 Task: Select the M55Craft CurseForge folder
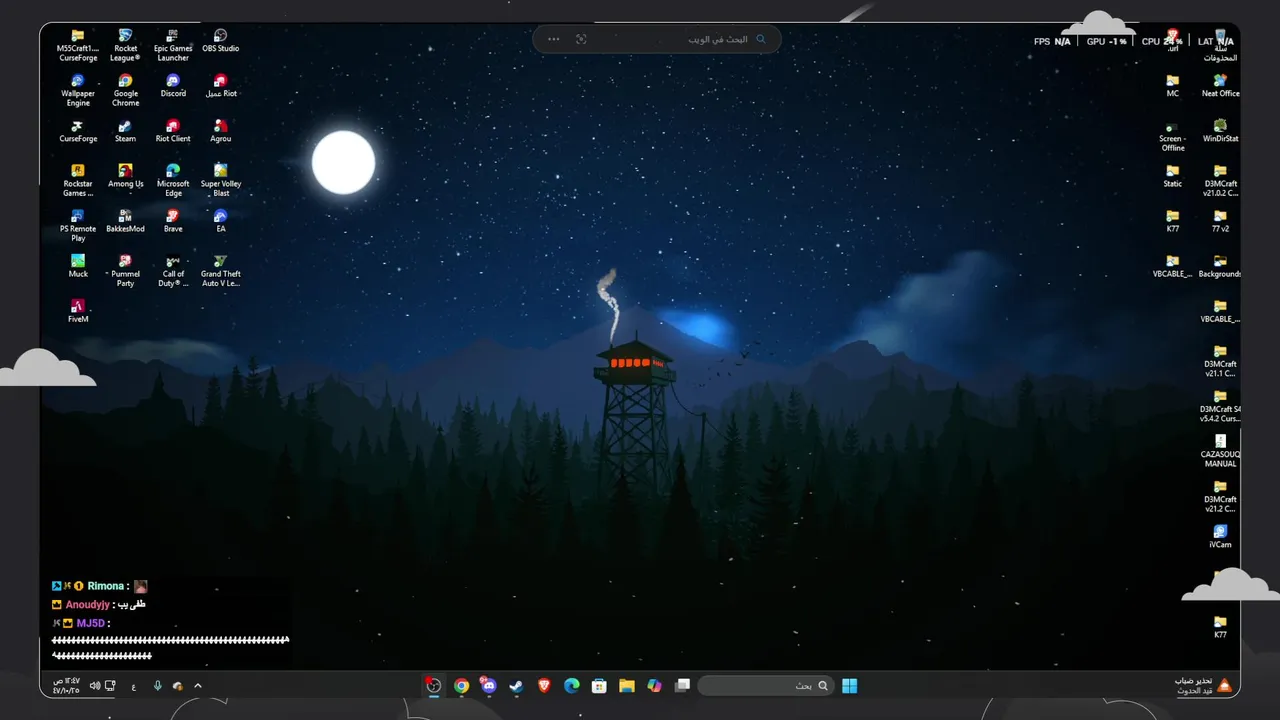click(78, 45)
